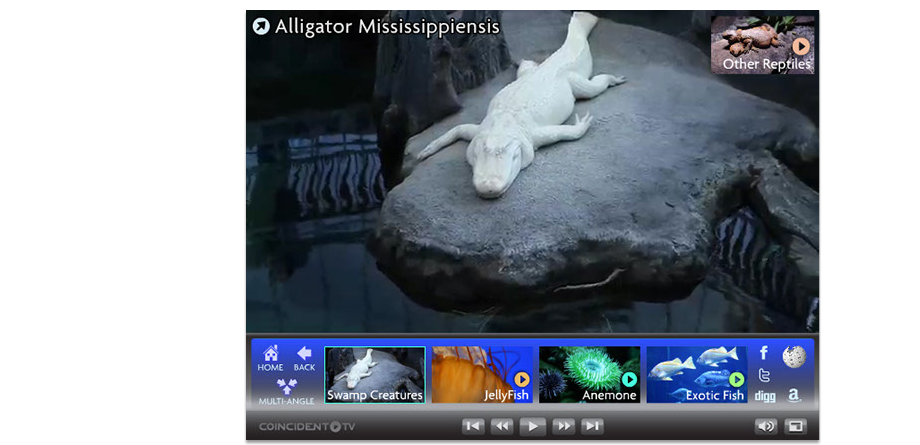Skip to the previous track
Image resolution: width=920 pixels, height=445 pixels.
tap(473, 426)
